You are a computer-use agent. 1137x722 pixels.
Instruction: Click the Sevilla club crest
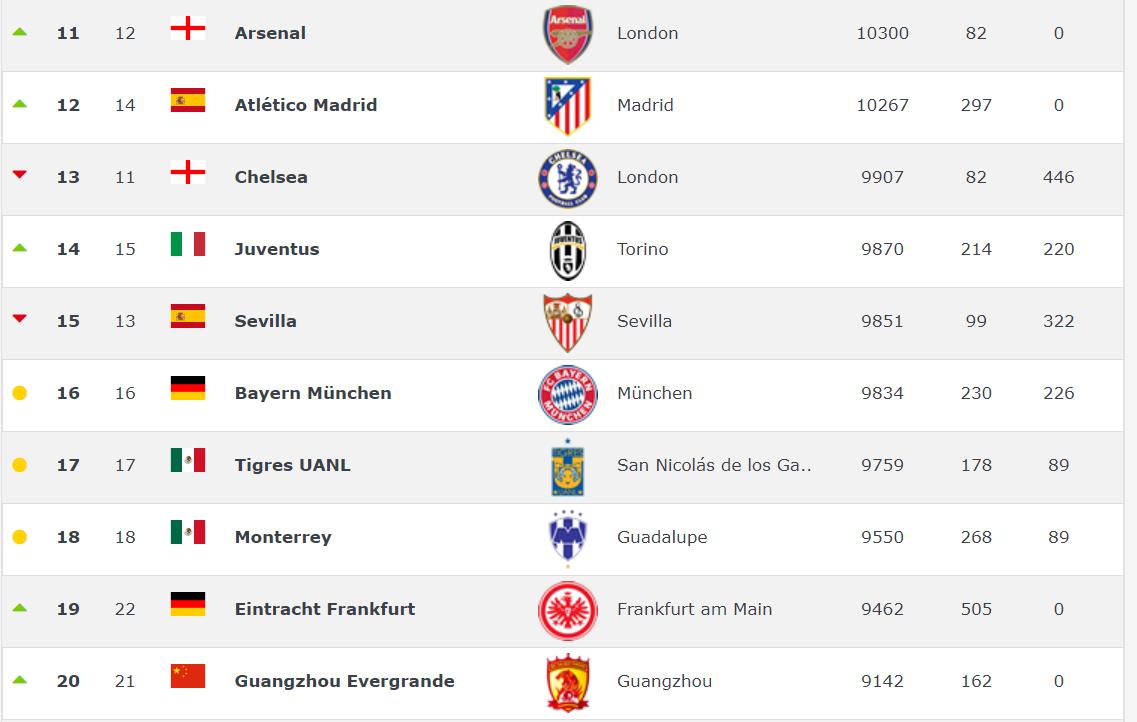click(x=567, y=322)
